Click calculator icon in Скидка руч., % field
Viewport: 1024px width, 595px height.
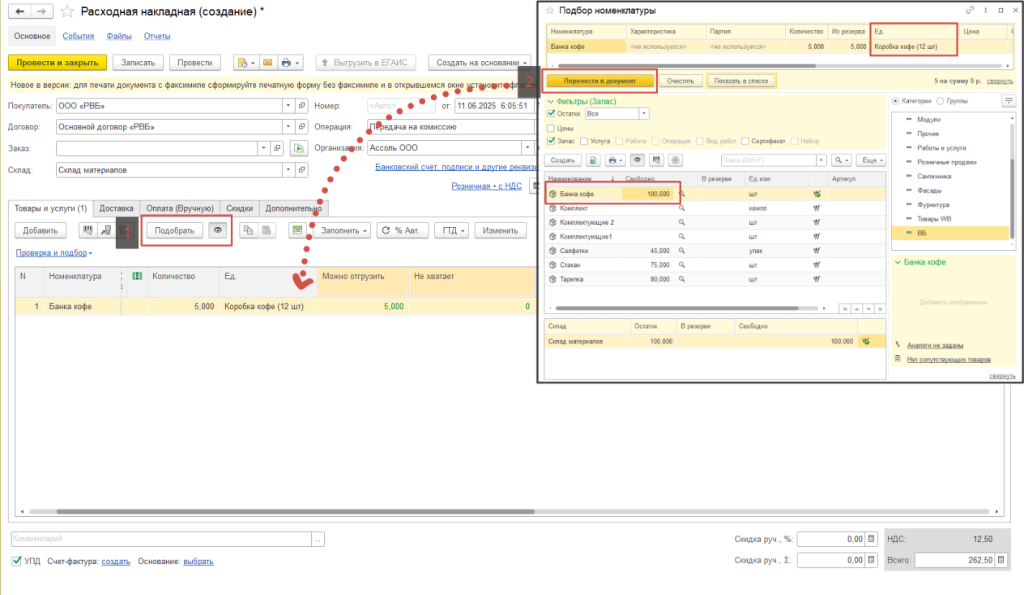[870, 539]
